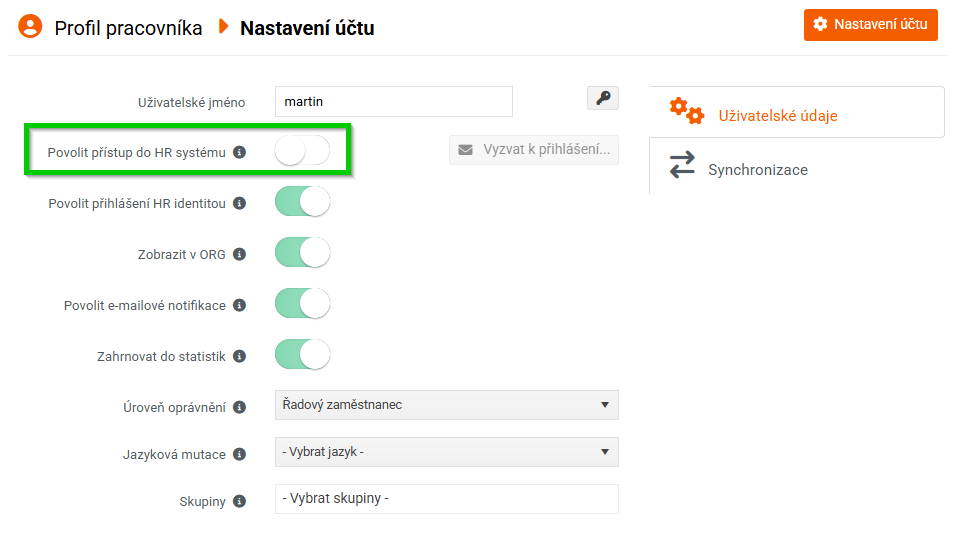954x533 pixels.
Task: Click info icon beside Povolit přihlášení HR identitou
Action: coord(239,203)
